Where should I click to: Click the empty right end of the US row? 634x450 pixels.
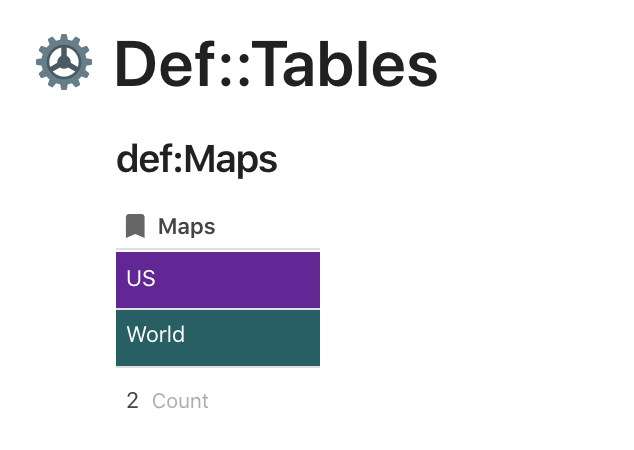tap(298, 279)
